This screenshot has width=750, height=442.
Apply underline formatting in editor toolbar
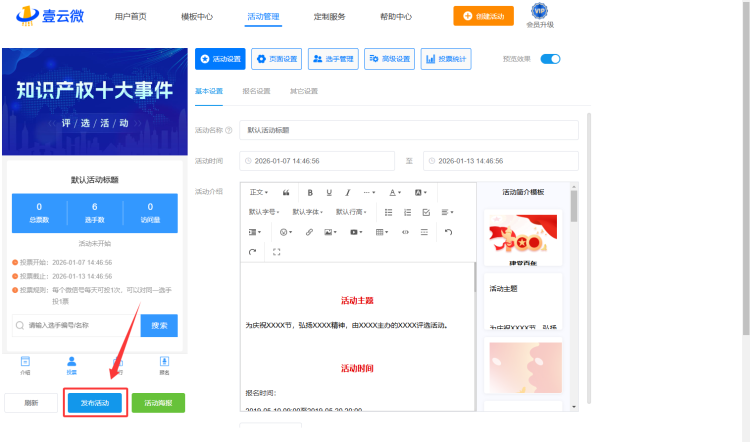point(329,192)
